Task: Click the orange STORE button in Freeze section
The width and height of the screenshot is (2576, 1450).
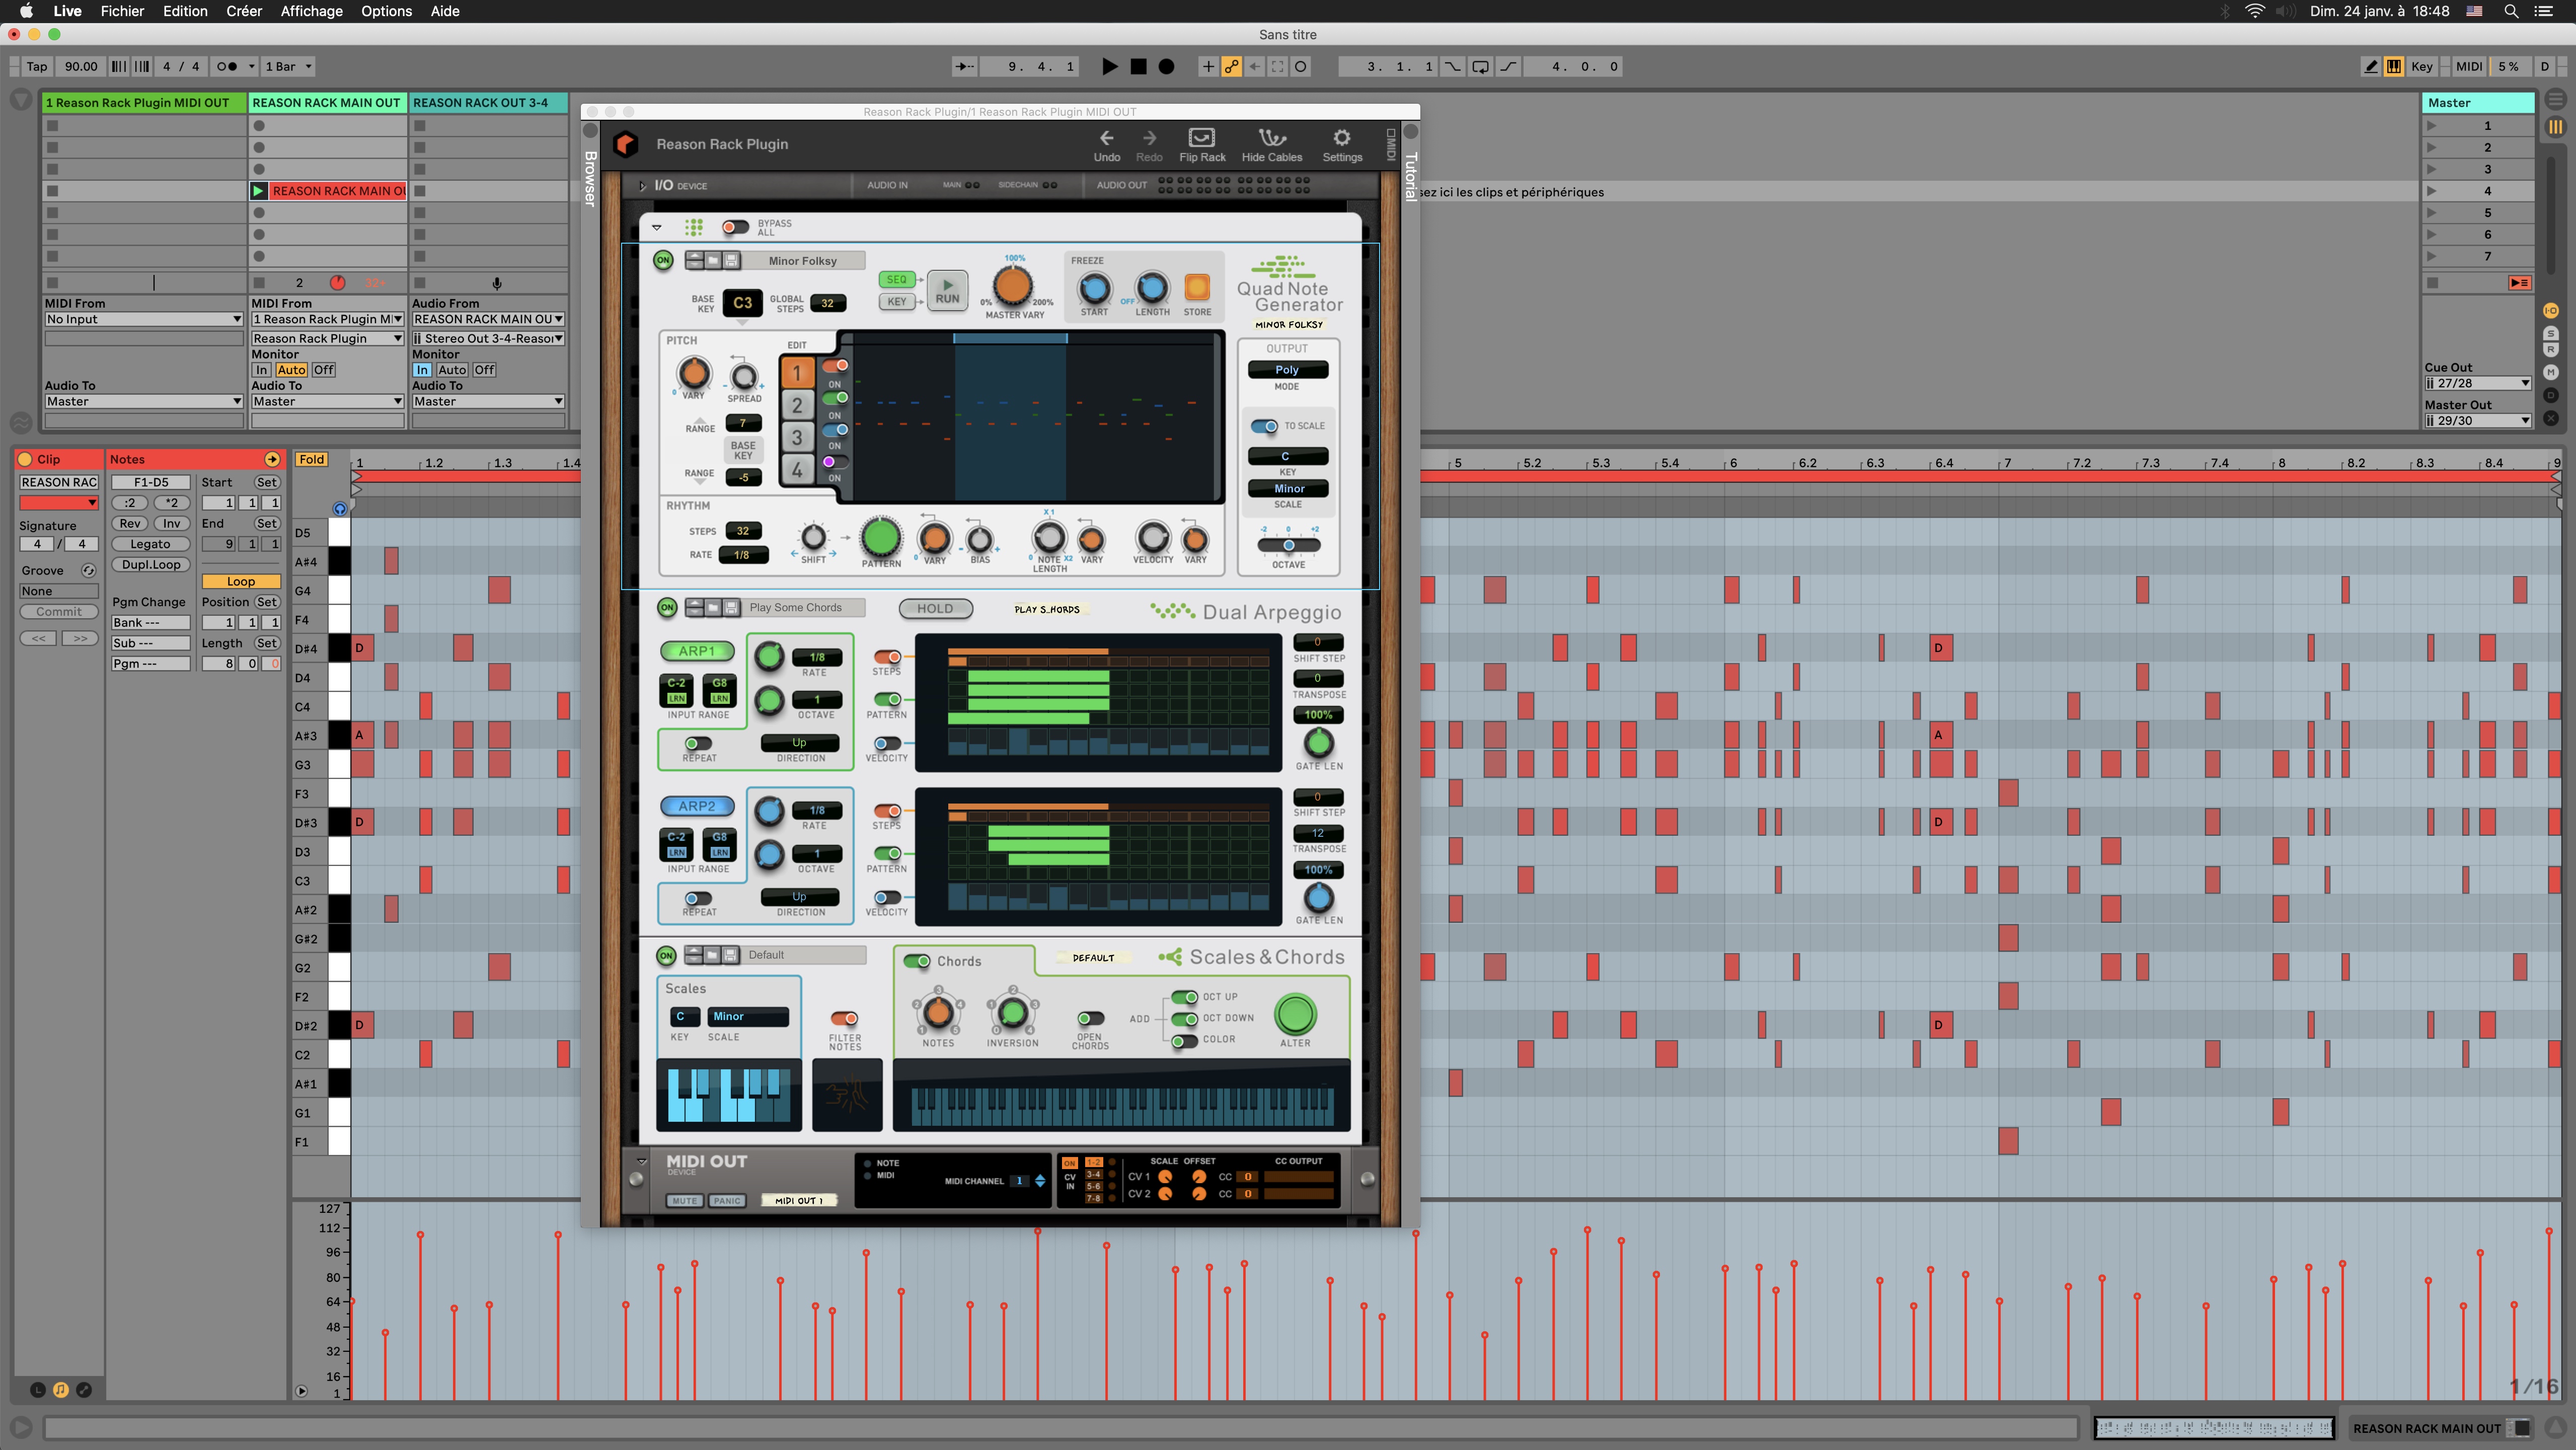Action: [1197, 288]
